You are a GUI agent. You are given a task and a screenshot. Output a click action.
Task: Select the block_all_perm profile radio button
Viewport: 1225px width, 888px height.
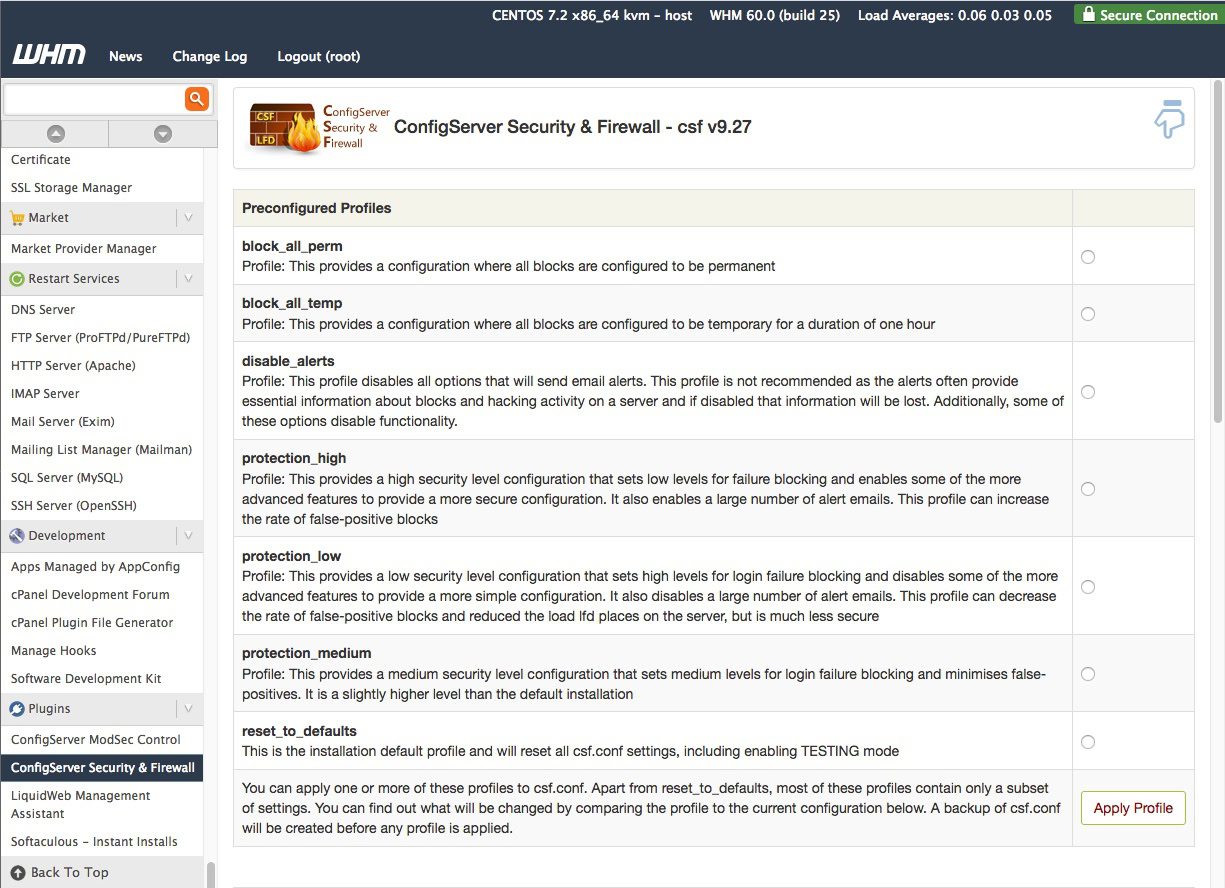[1088, 257]
